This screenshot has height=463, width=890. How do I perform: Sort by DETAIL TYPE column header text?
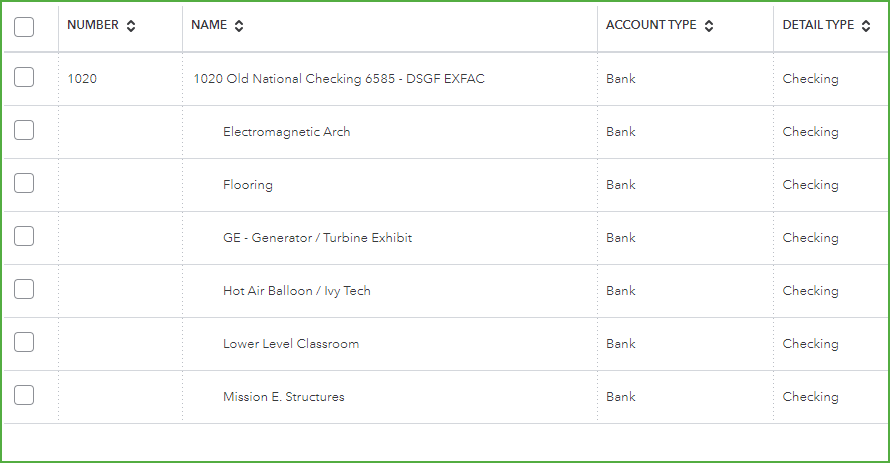818,25
